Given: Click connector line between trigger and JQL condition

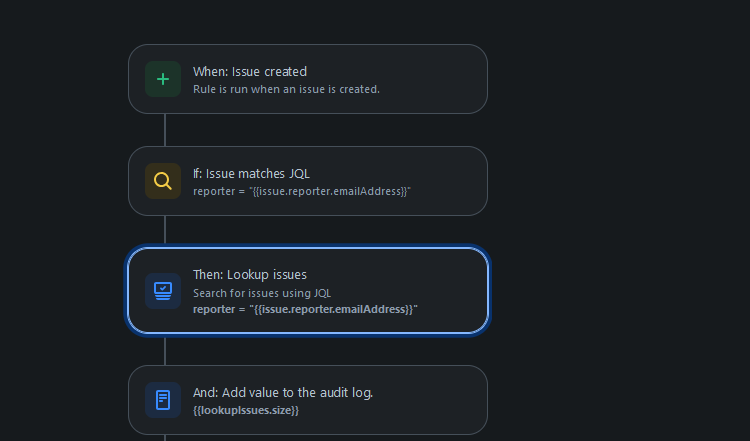Looking at the screenshot, I should click(165, 130).
